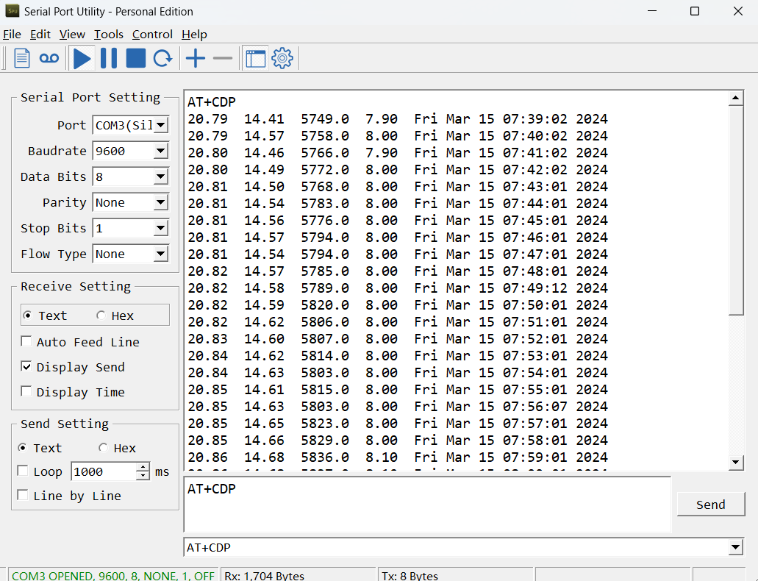Click the Rx: 1,704 Bytes status
The width and height of the screenshot is (758, 581).
tap(264, 575)
